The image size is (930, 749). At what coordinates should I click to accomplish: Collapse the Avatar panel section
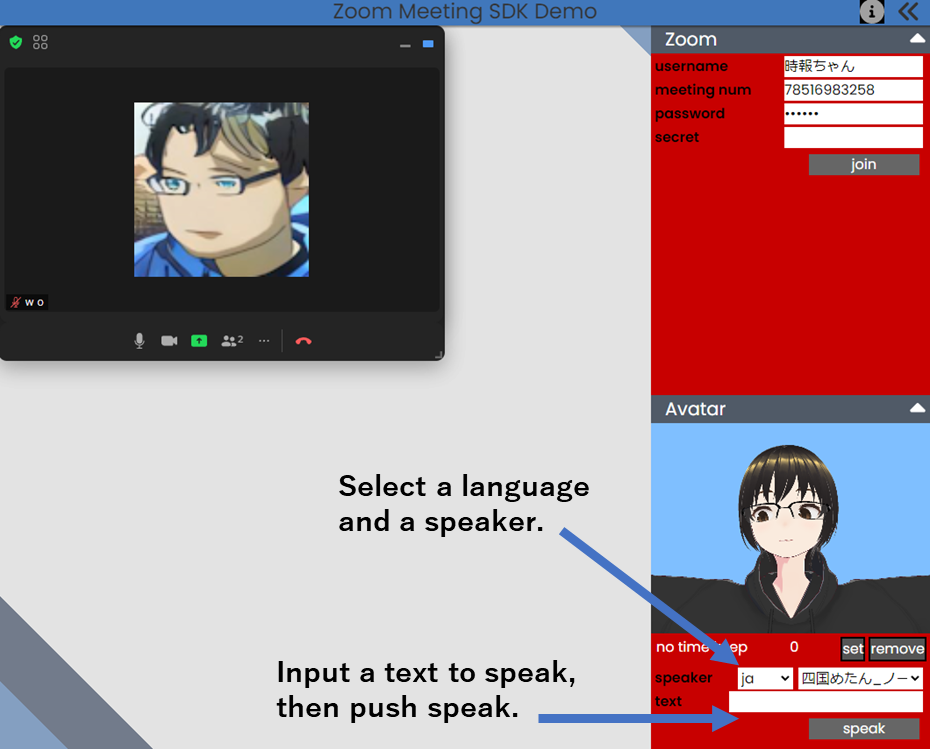[x=918, y=408]
